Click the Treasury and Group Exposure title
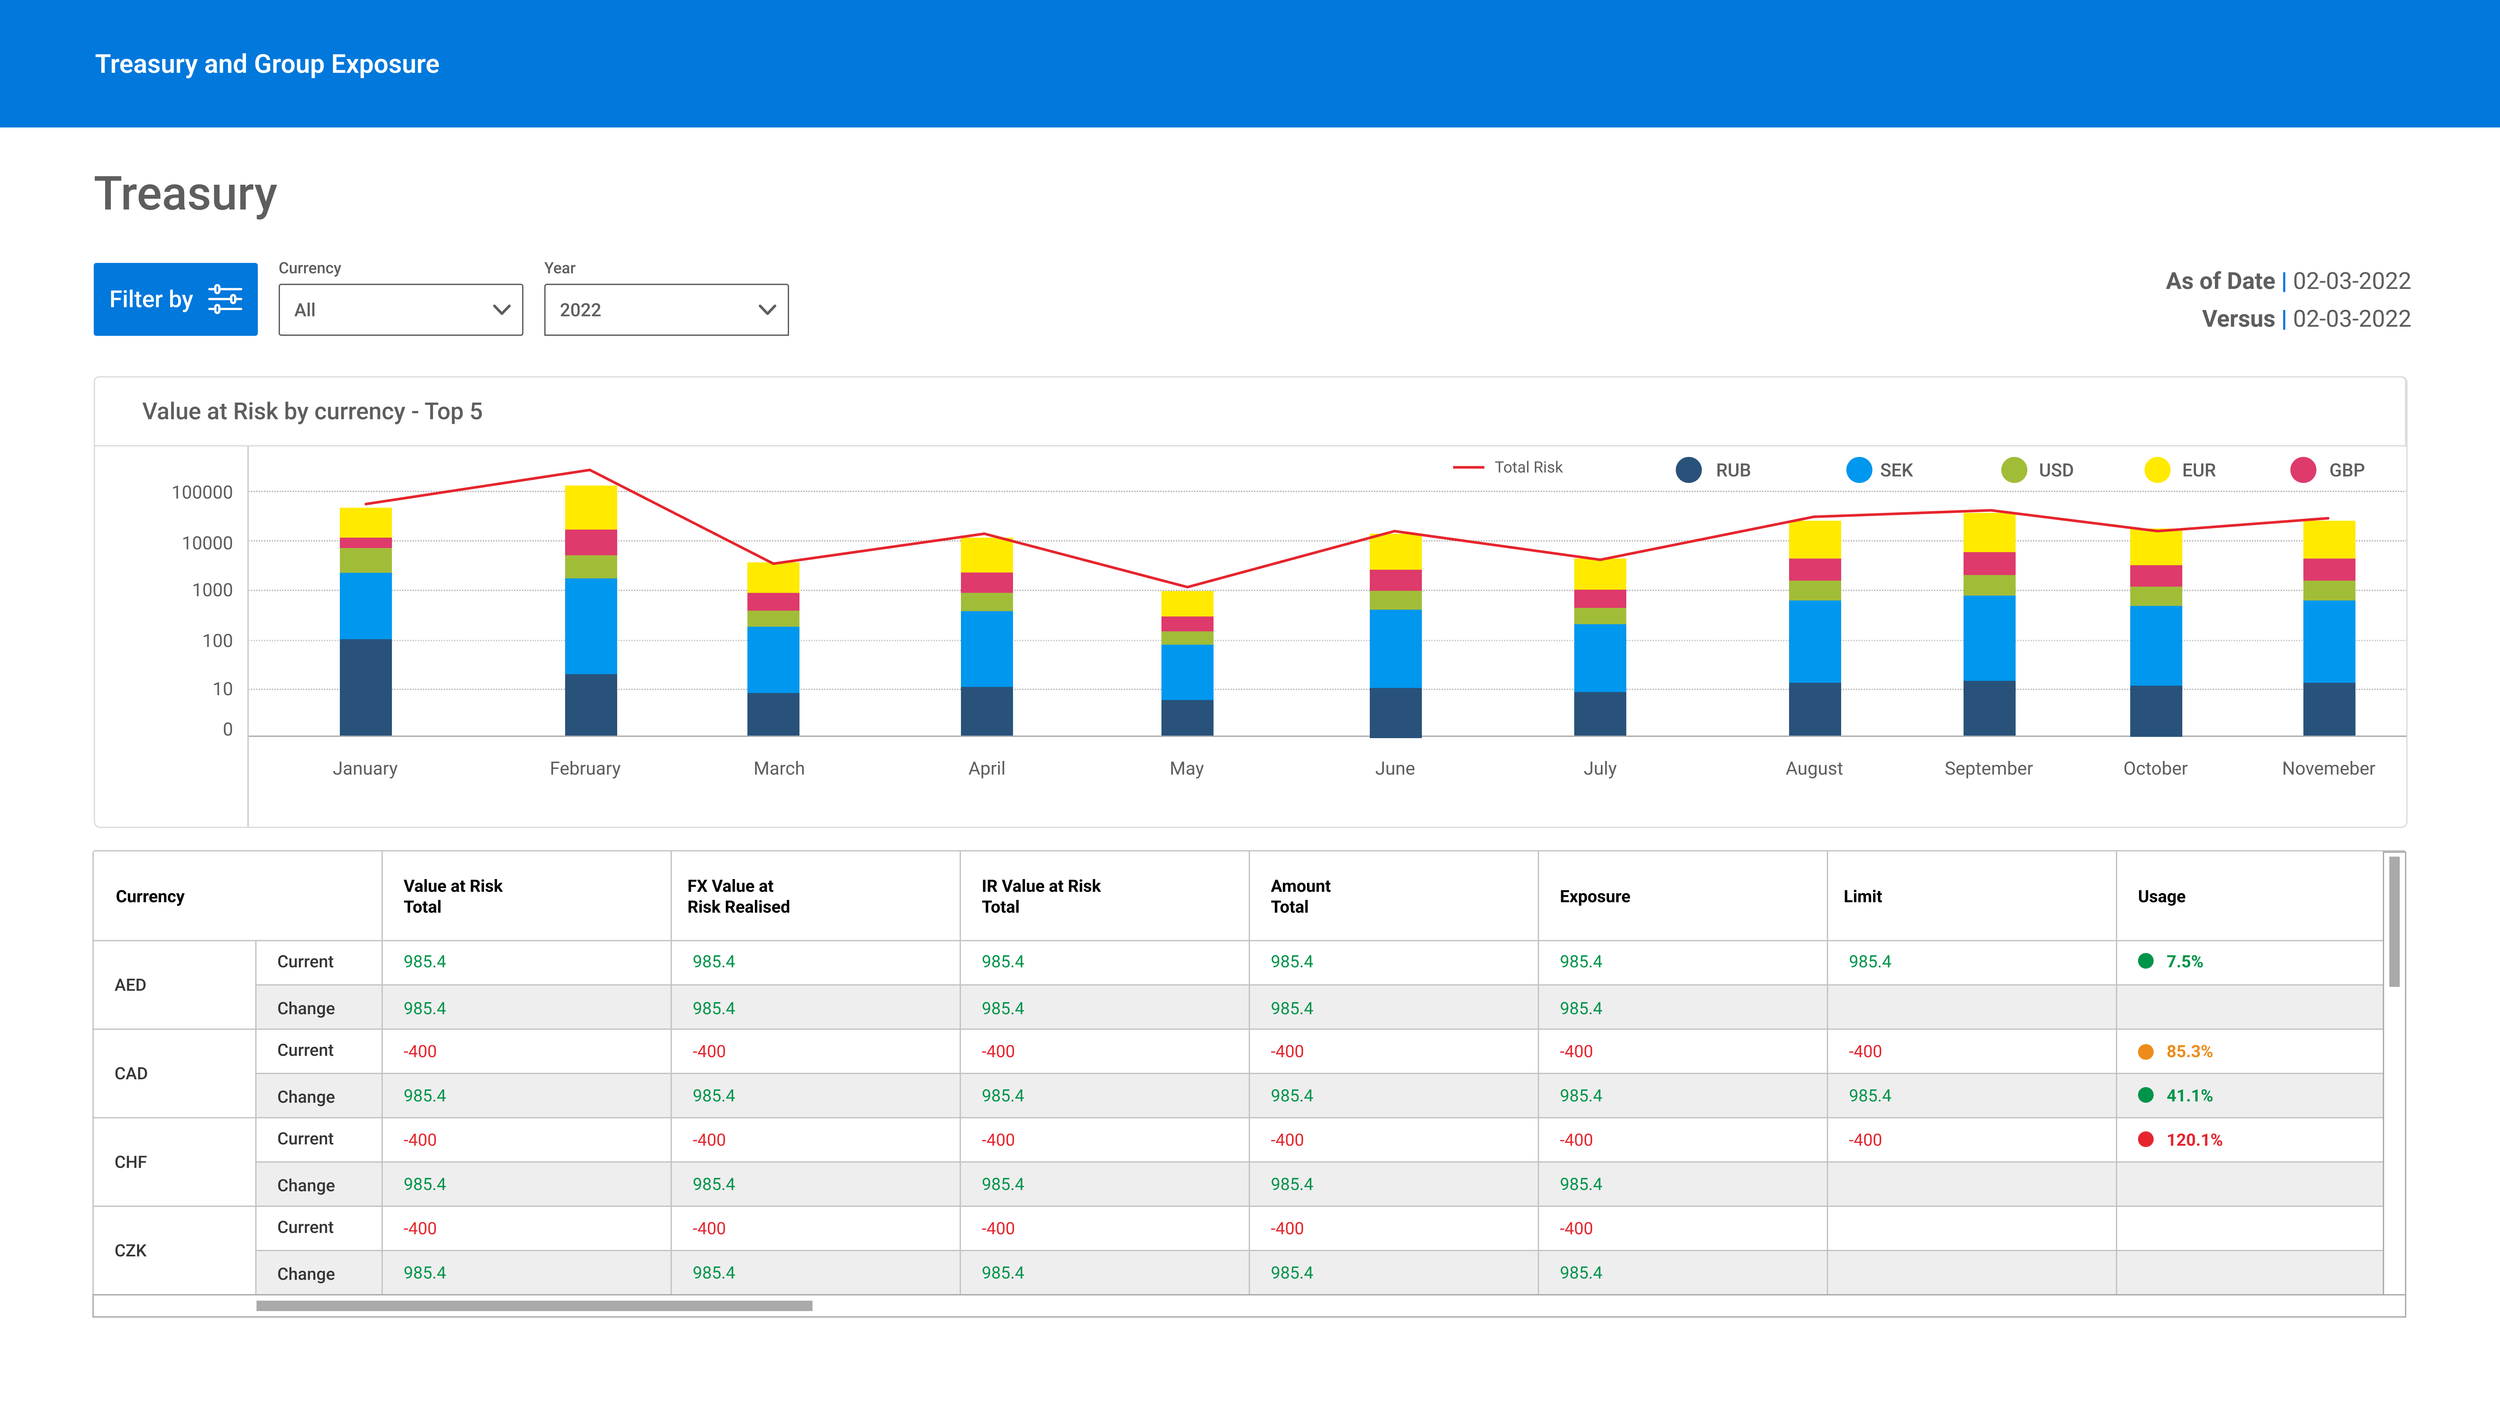This screenshot has height=1406, width=2500. 267,64
